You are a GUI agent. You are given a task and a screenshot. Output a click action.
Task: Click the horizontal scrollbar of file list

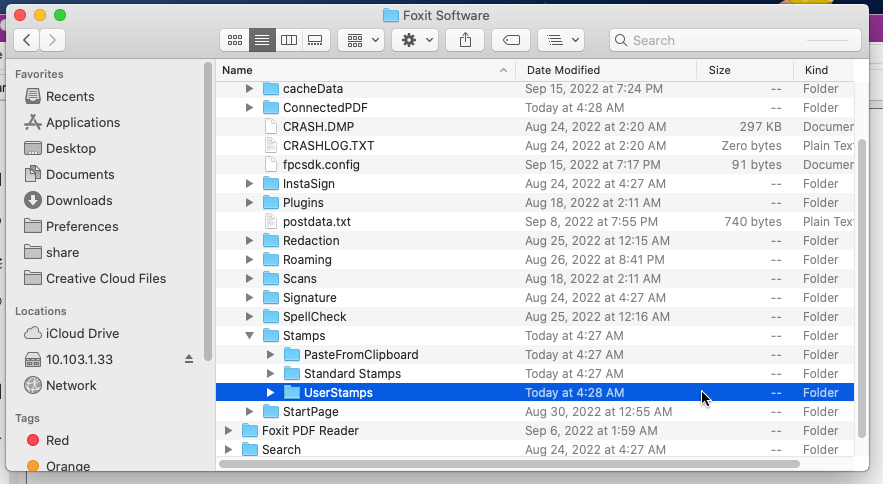509,464
